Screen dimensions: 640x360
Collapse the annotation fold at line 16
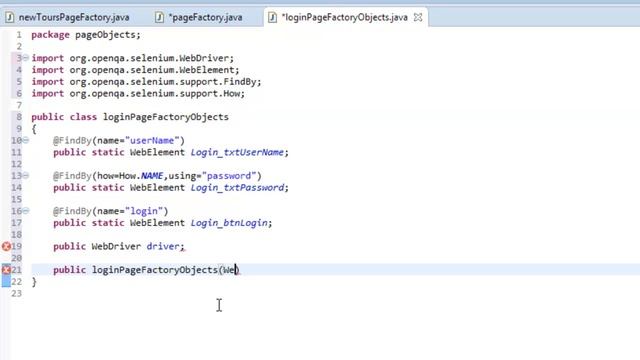(x=26, y=211)
